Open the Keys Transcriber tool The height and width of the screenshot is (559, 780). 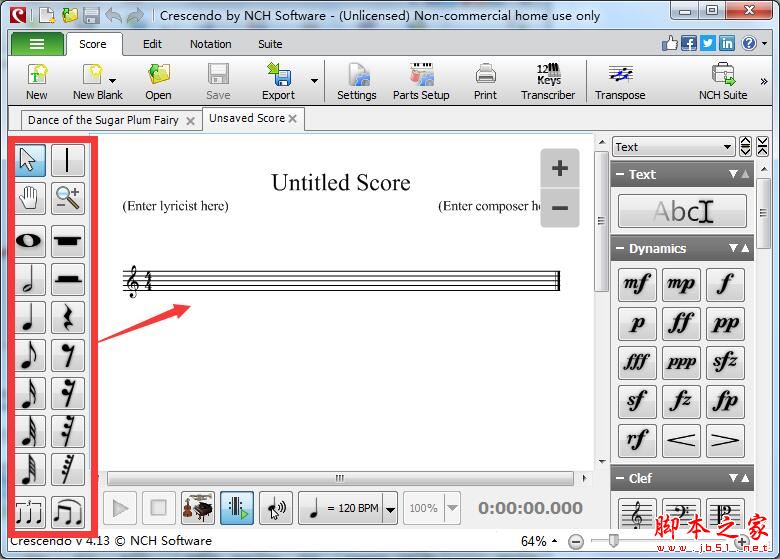pyautogui.click(x=548, y=82)
